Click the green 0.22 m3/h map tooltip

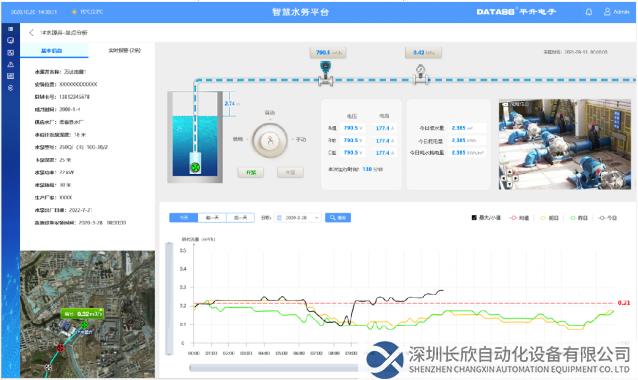click(82, 314)
